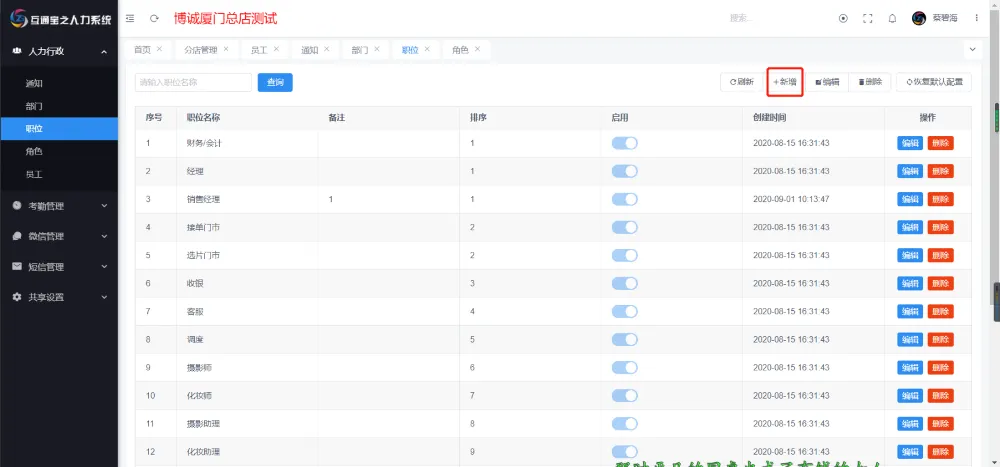Screen dimensions: 1000x467
Task: Click the page reload icon in header
Action: click(154, 18)
